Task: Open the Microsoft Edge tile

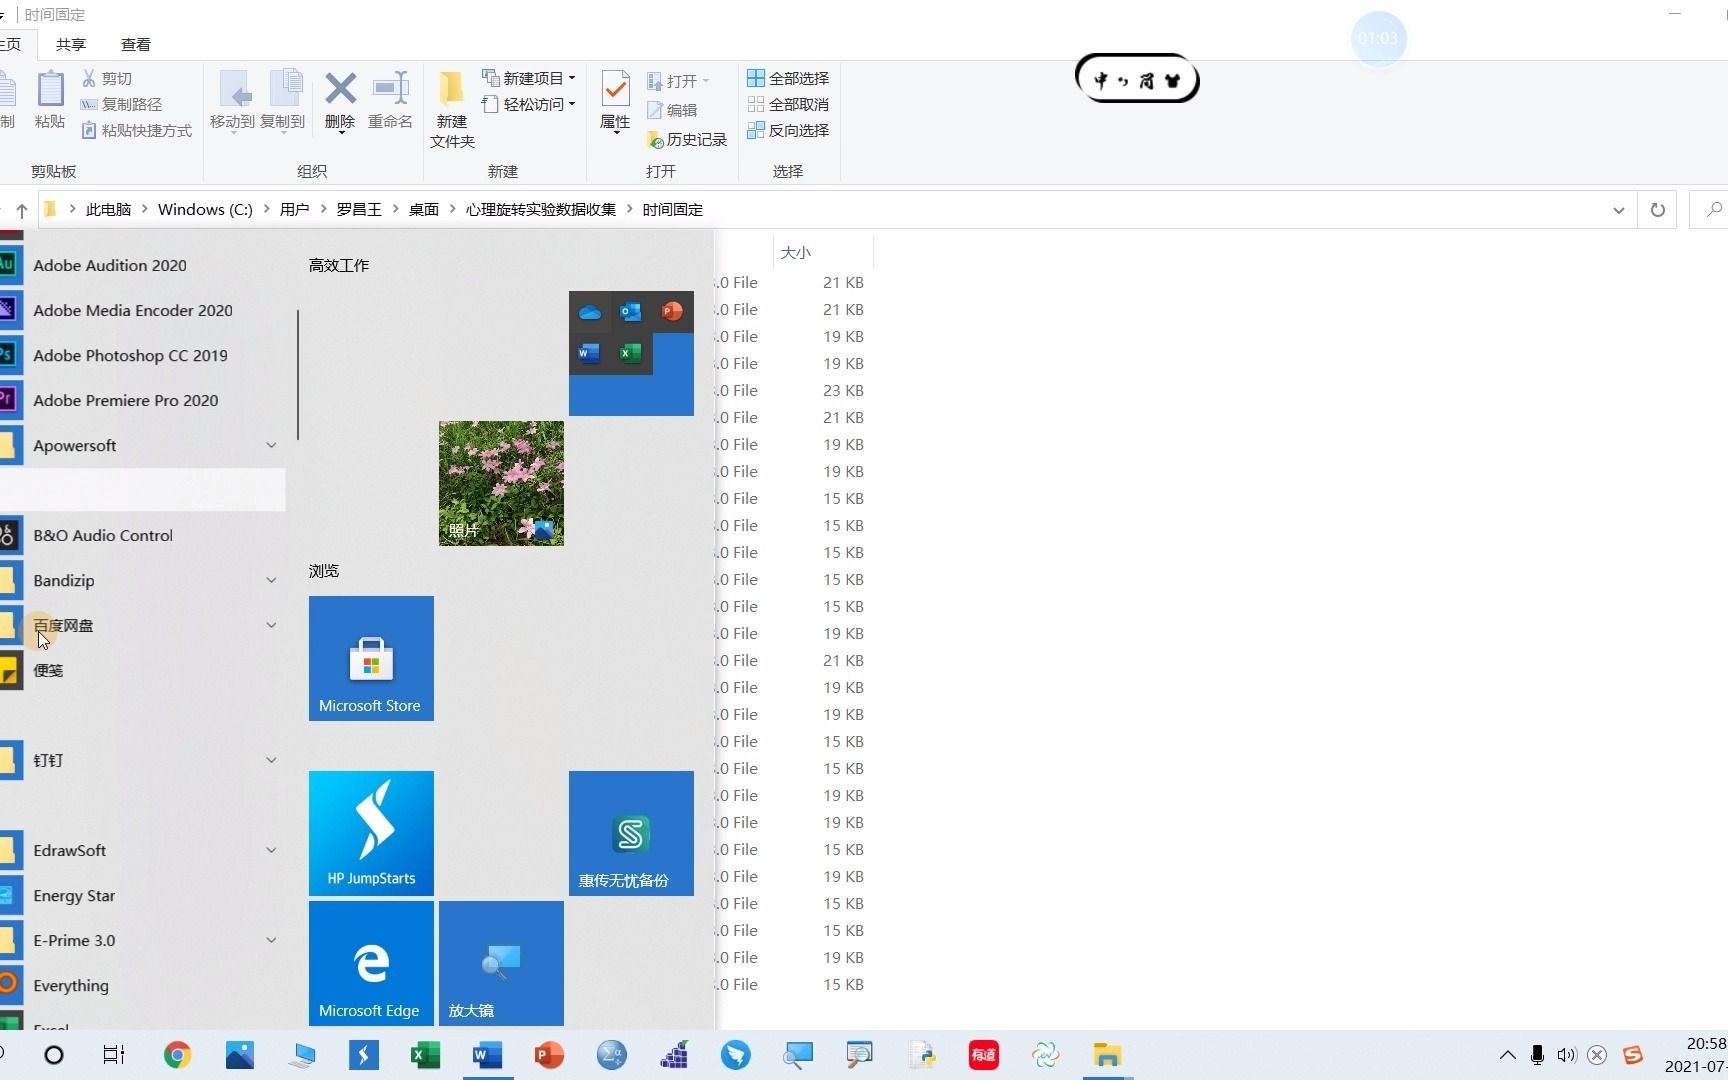Action: coord(371,963)
